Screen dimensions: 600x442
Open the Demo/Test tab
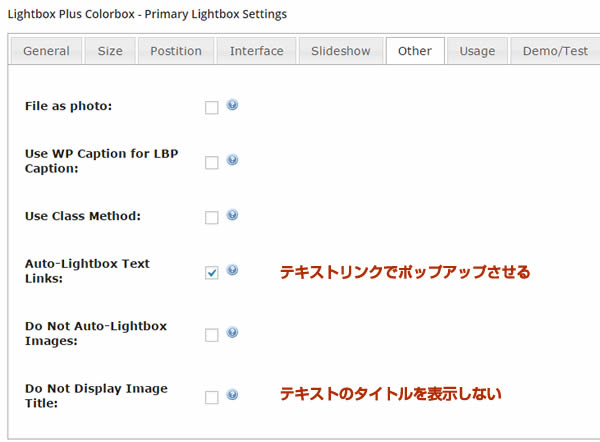554,51
